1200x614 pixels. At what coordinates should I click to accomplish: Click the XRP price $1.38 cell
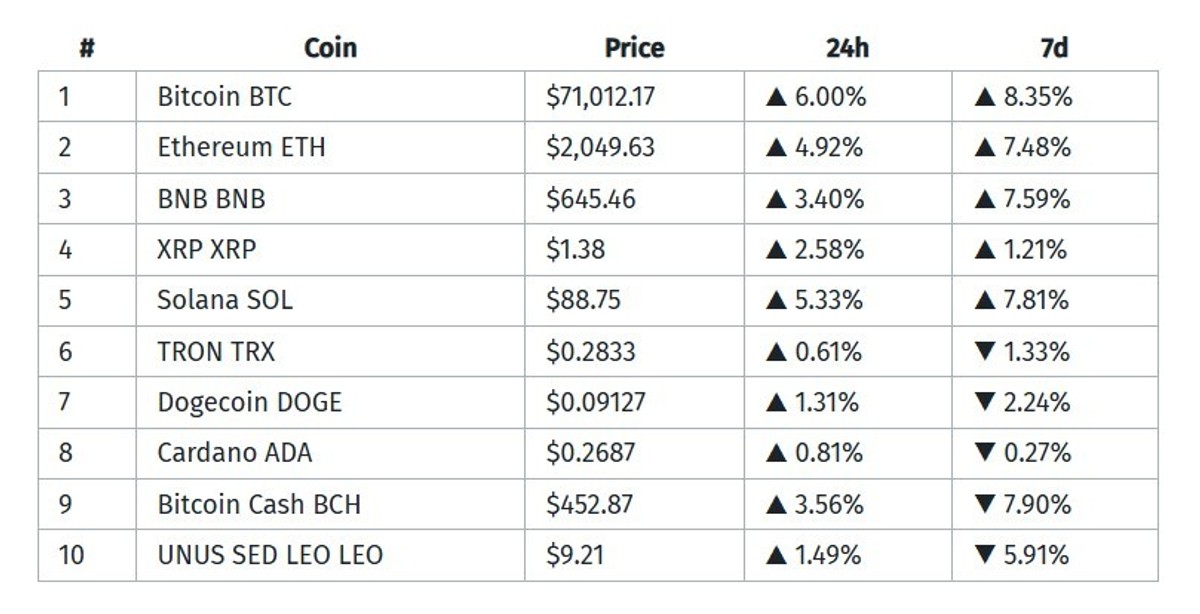[x=575, y=249]
